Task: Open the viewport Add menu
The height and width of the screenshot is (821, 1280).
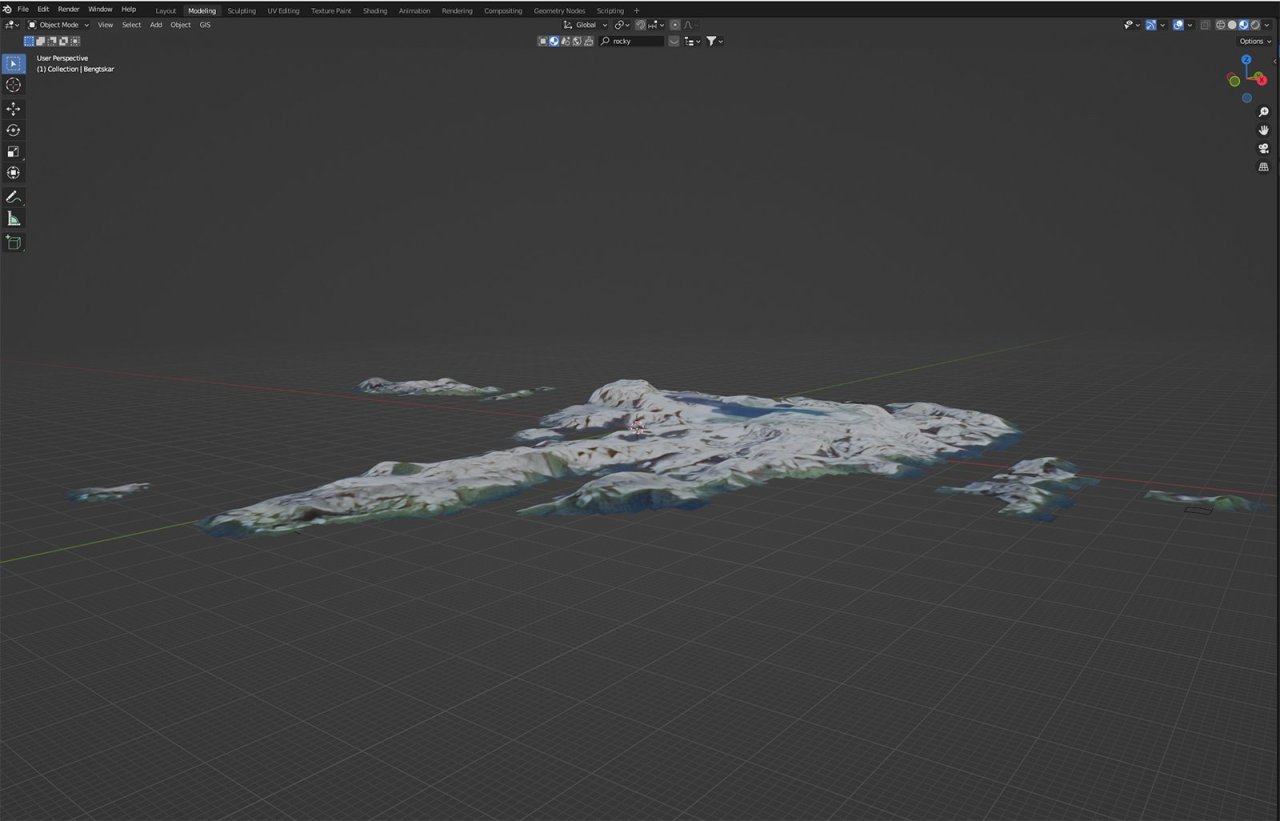Action: [156, 25]
